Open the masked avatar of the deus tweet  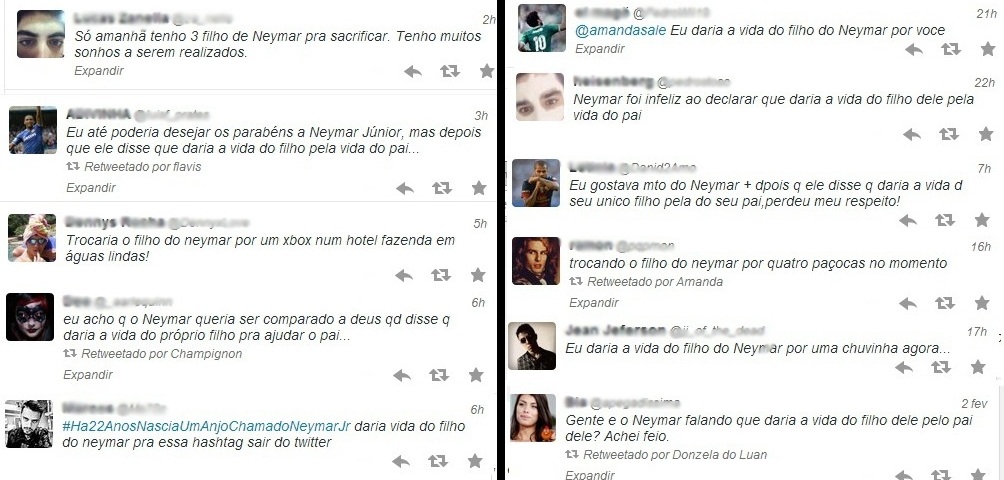pyautogui.click(x=30, y=317)
